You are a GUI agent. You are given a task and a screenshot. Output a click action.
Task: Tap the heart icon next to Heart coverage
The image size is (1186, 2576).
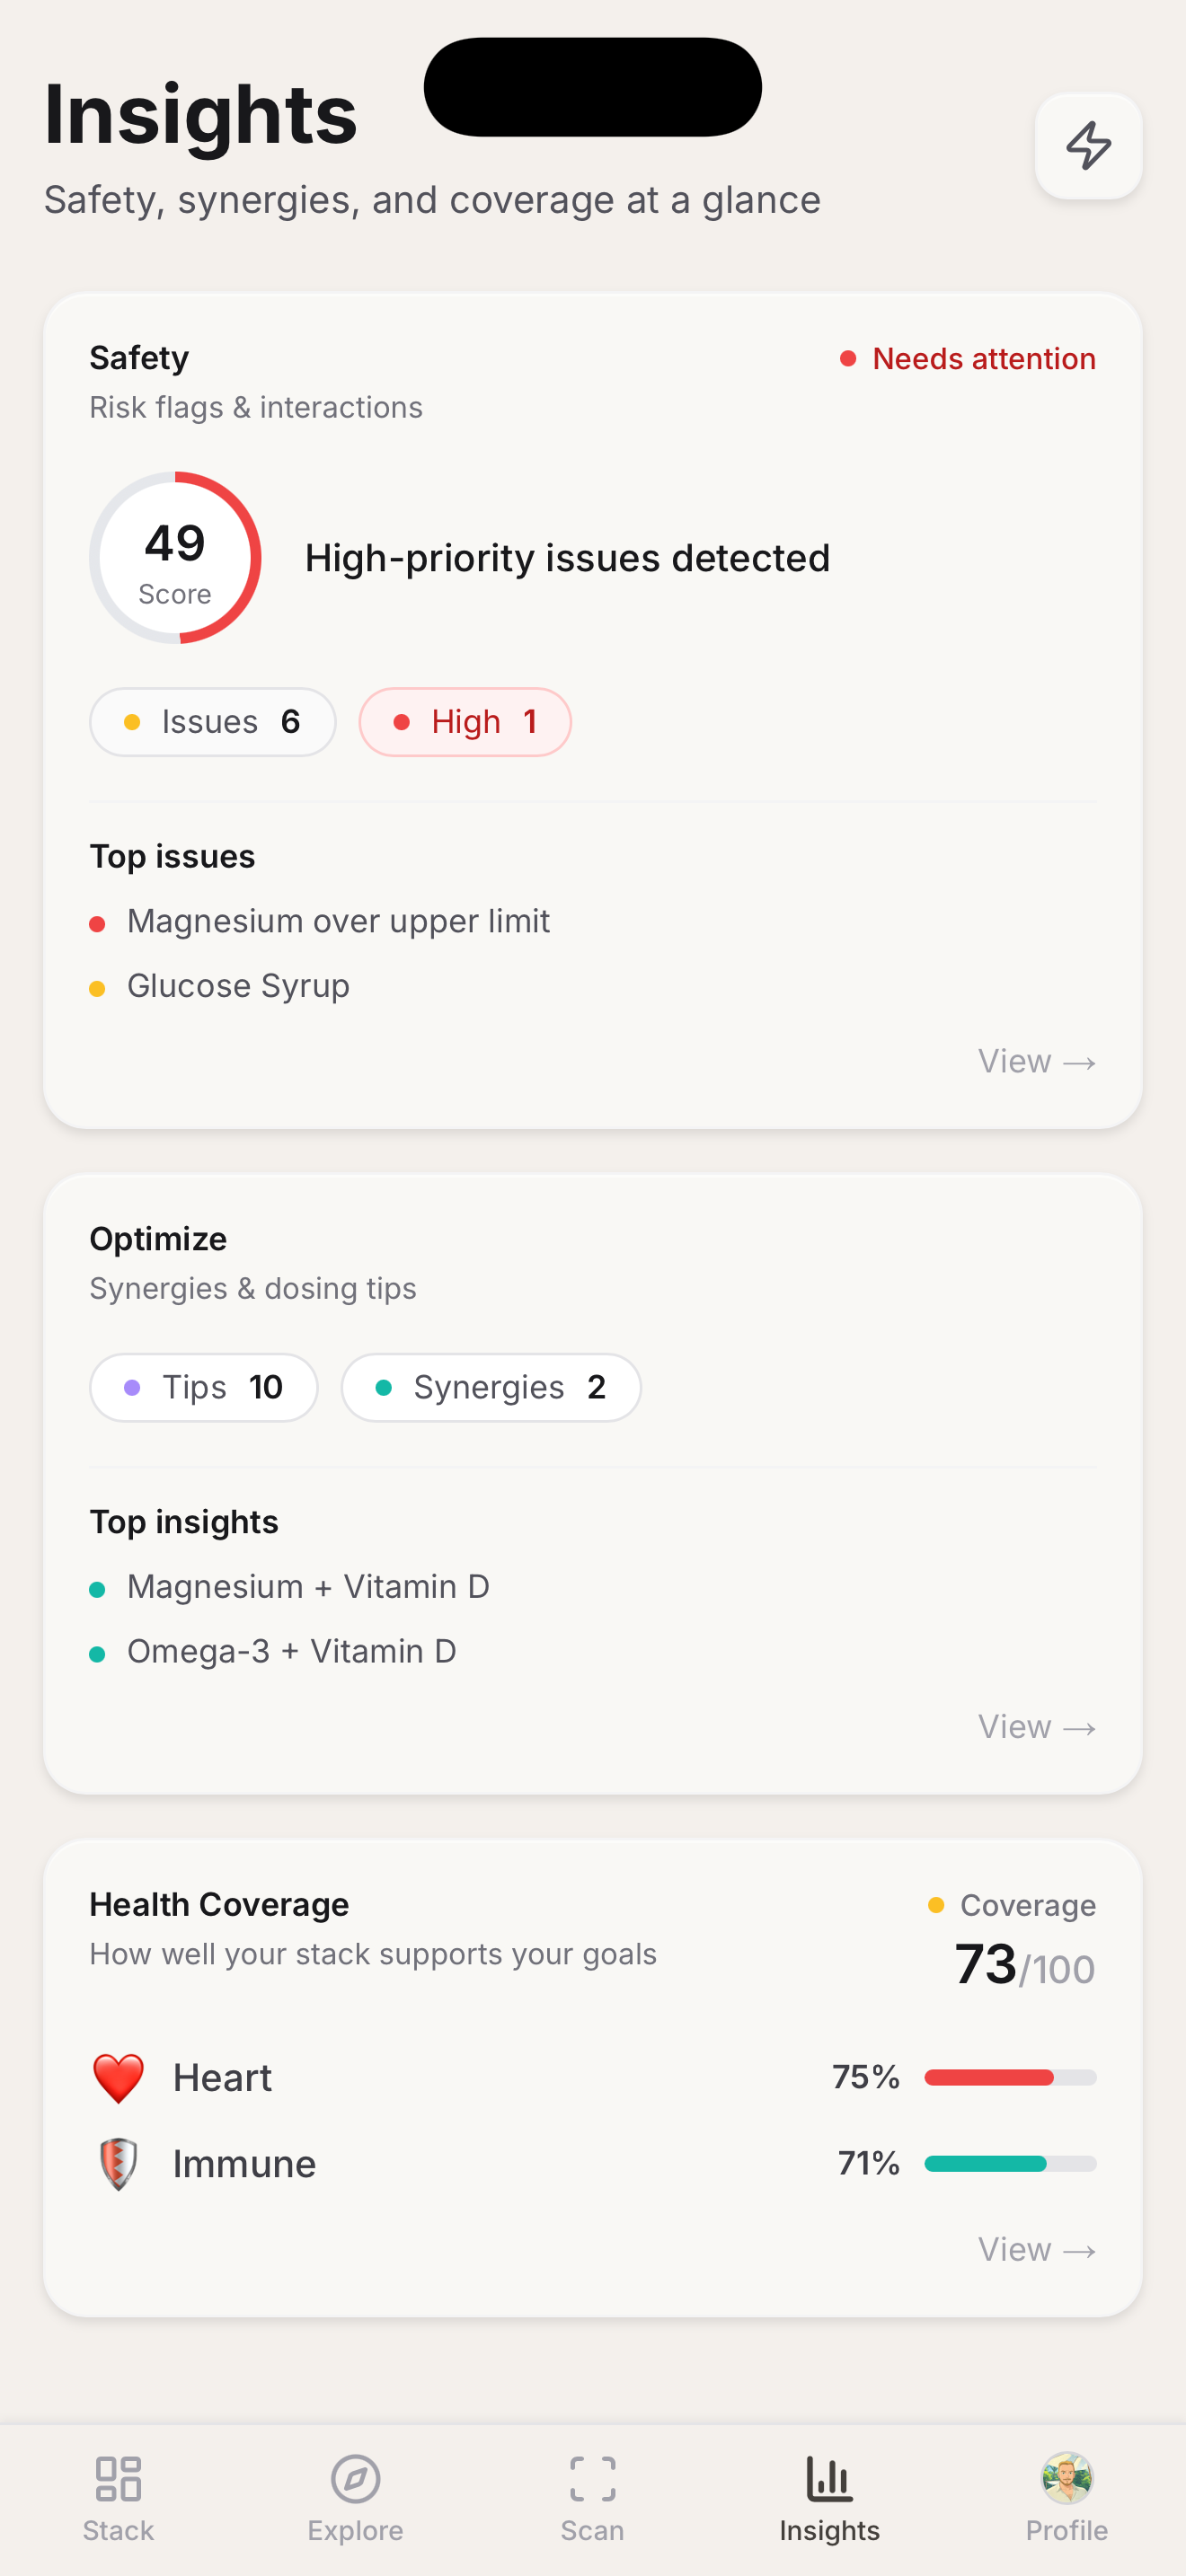click(118, 2078)
